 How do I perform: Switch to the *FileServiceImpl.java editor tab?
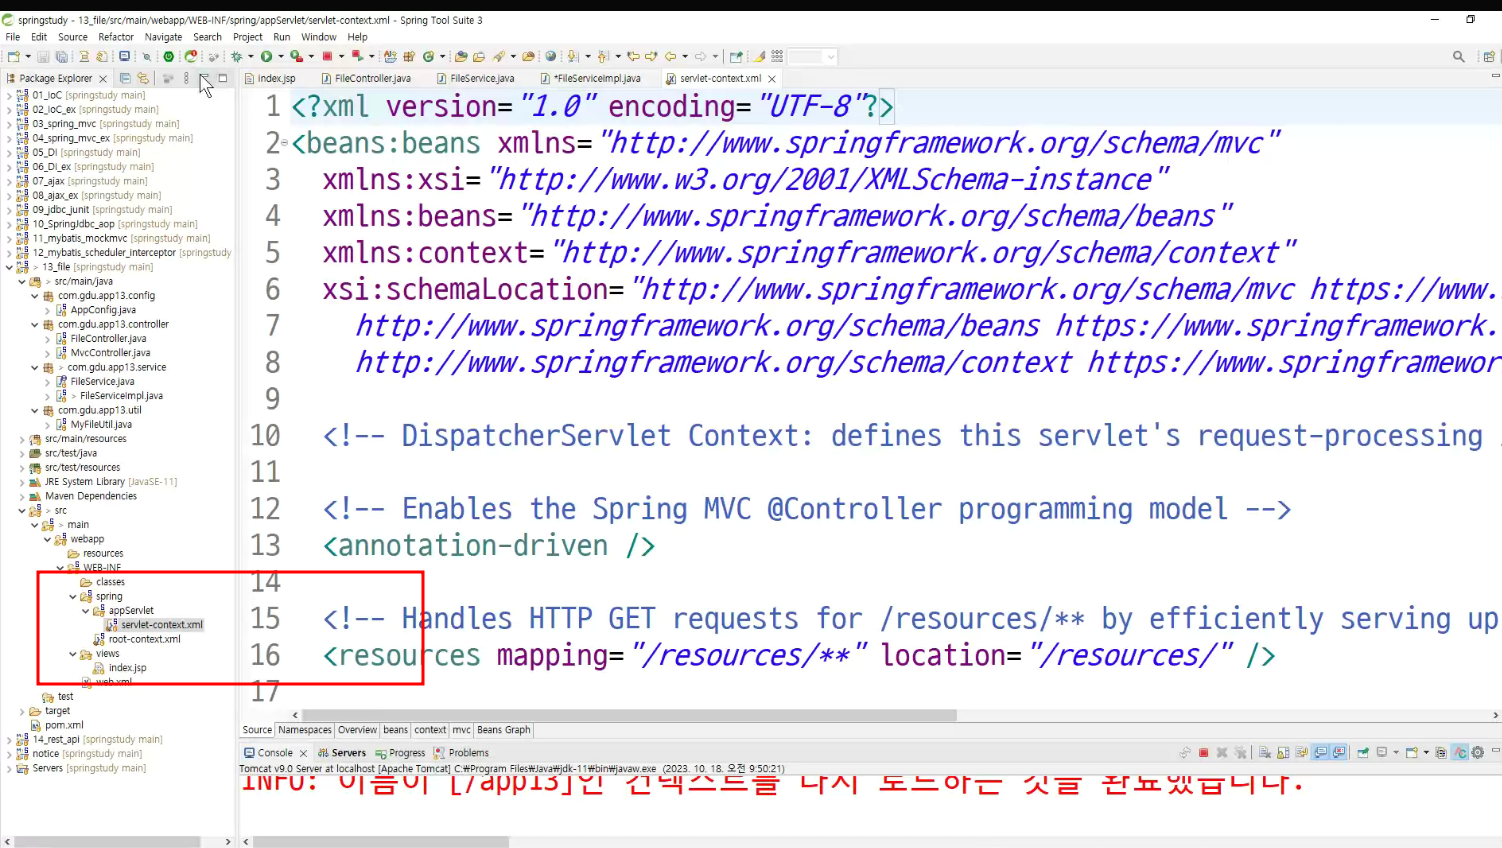591,78
